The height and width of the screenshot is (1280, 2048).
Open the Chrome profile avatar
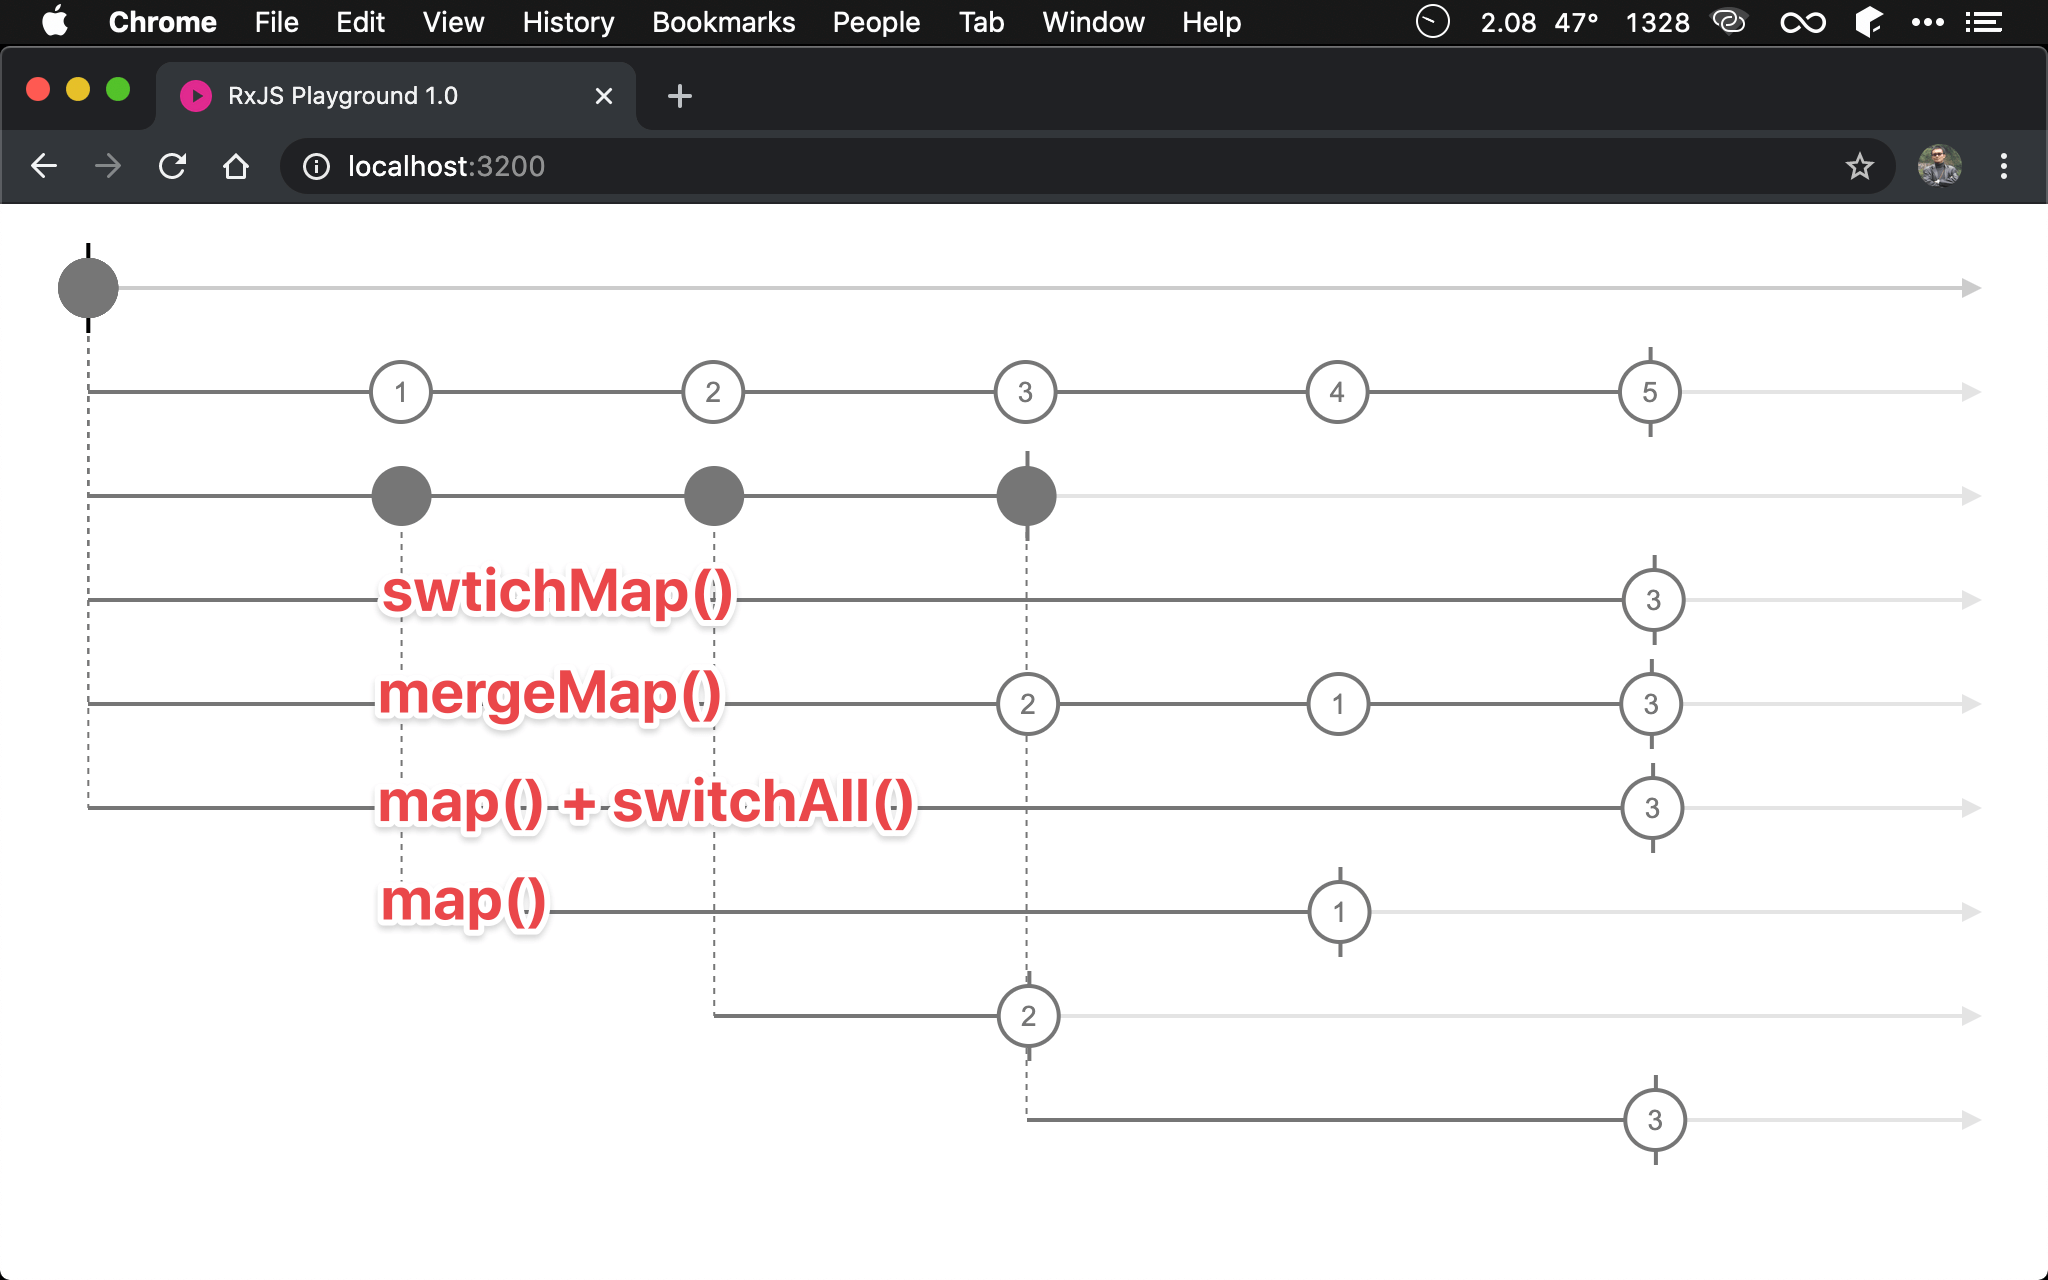point(1939,166)
